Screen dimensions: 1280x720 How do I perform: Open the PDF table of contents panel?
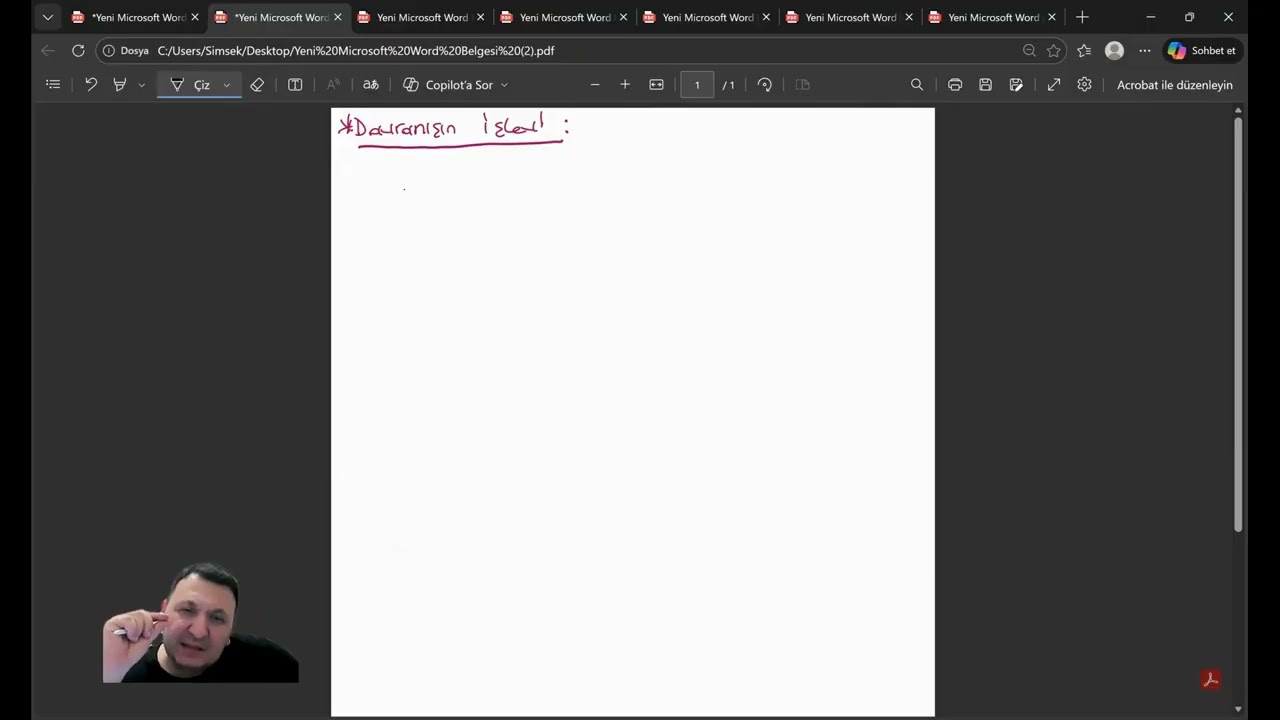pyautogui.click(x=53, y=85)
